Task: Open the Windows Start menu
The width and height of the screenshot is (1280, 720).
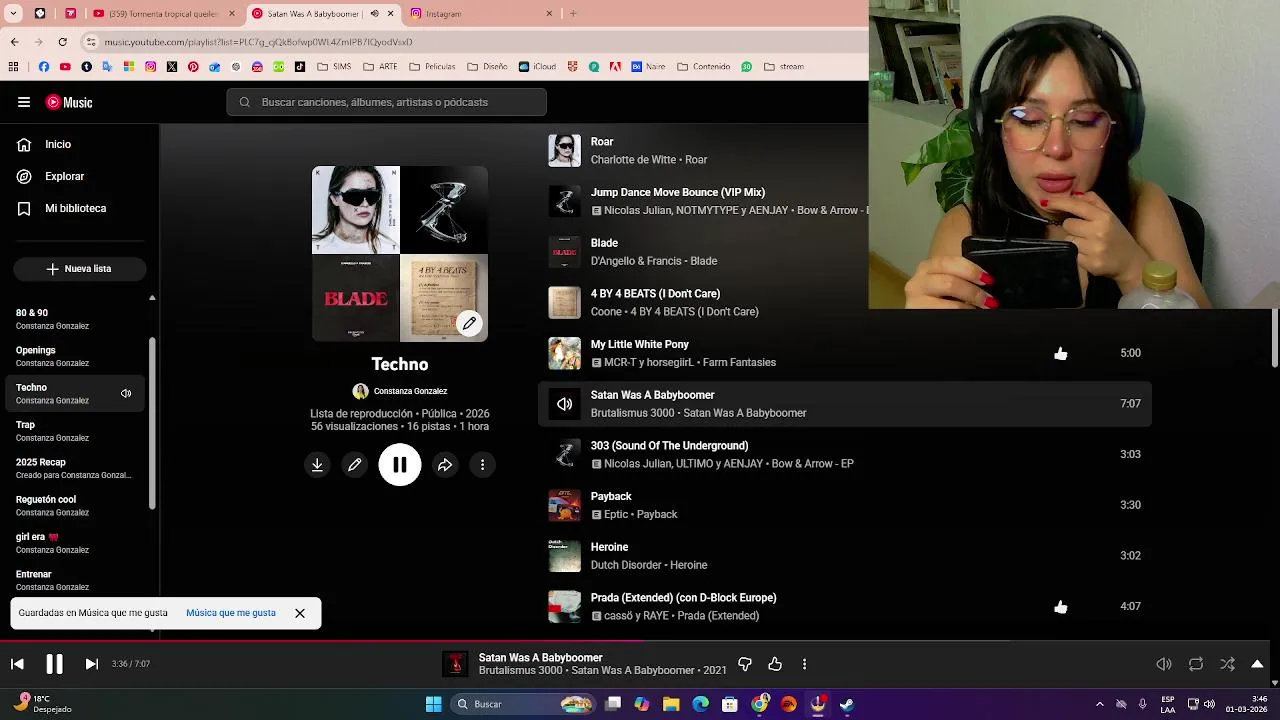Action: (x=433, y=704)
